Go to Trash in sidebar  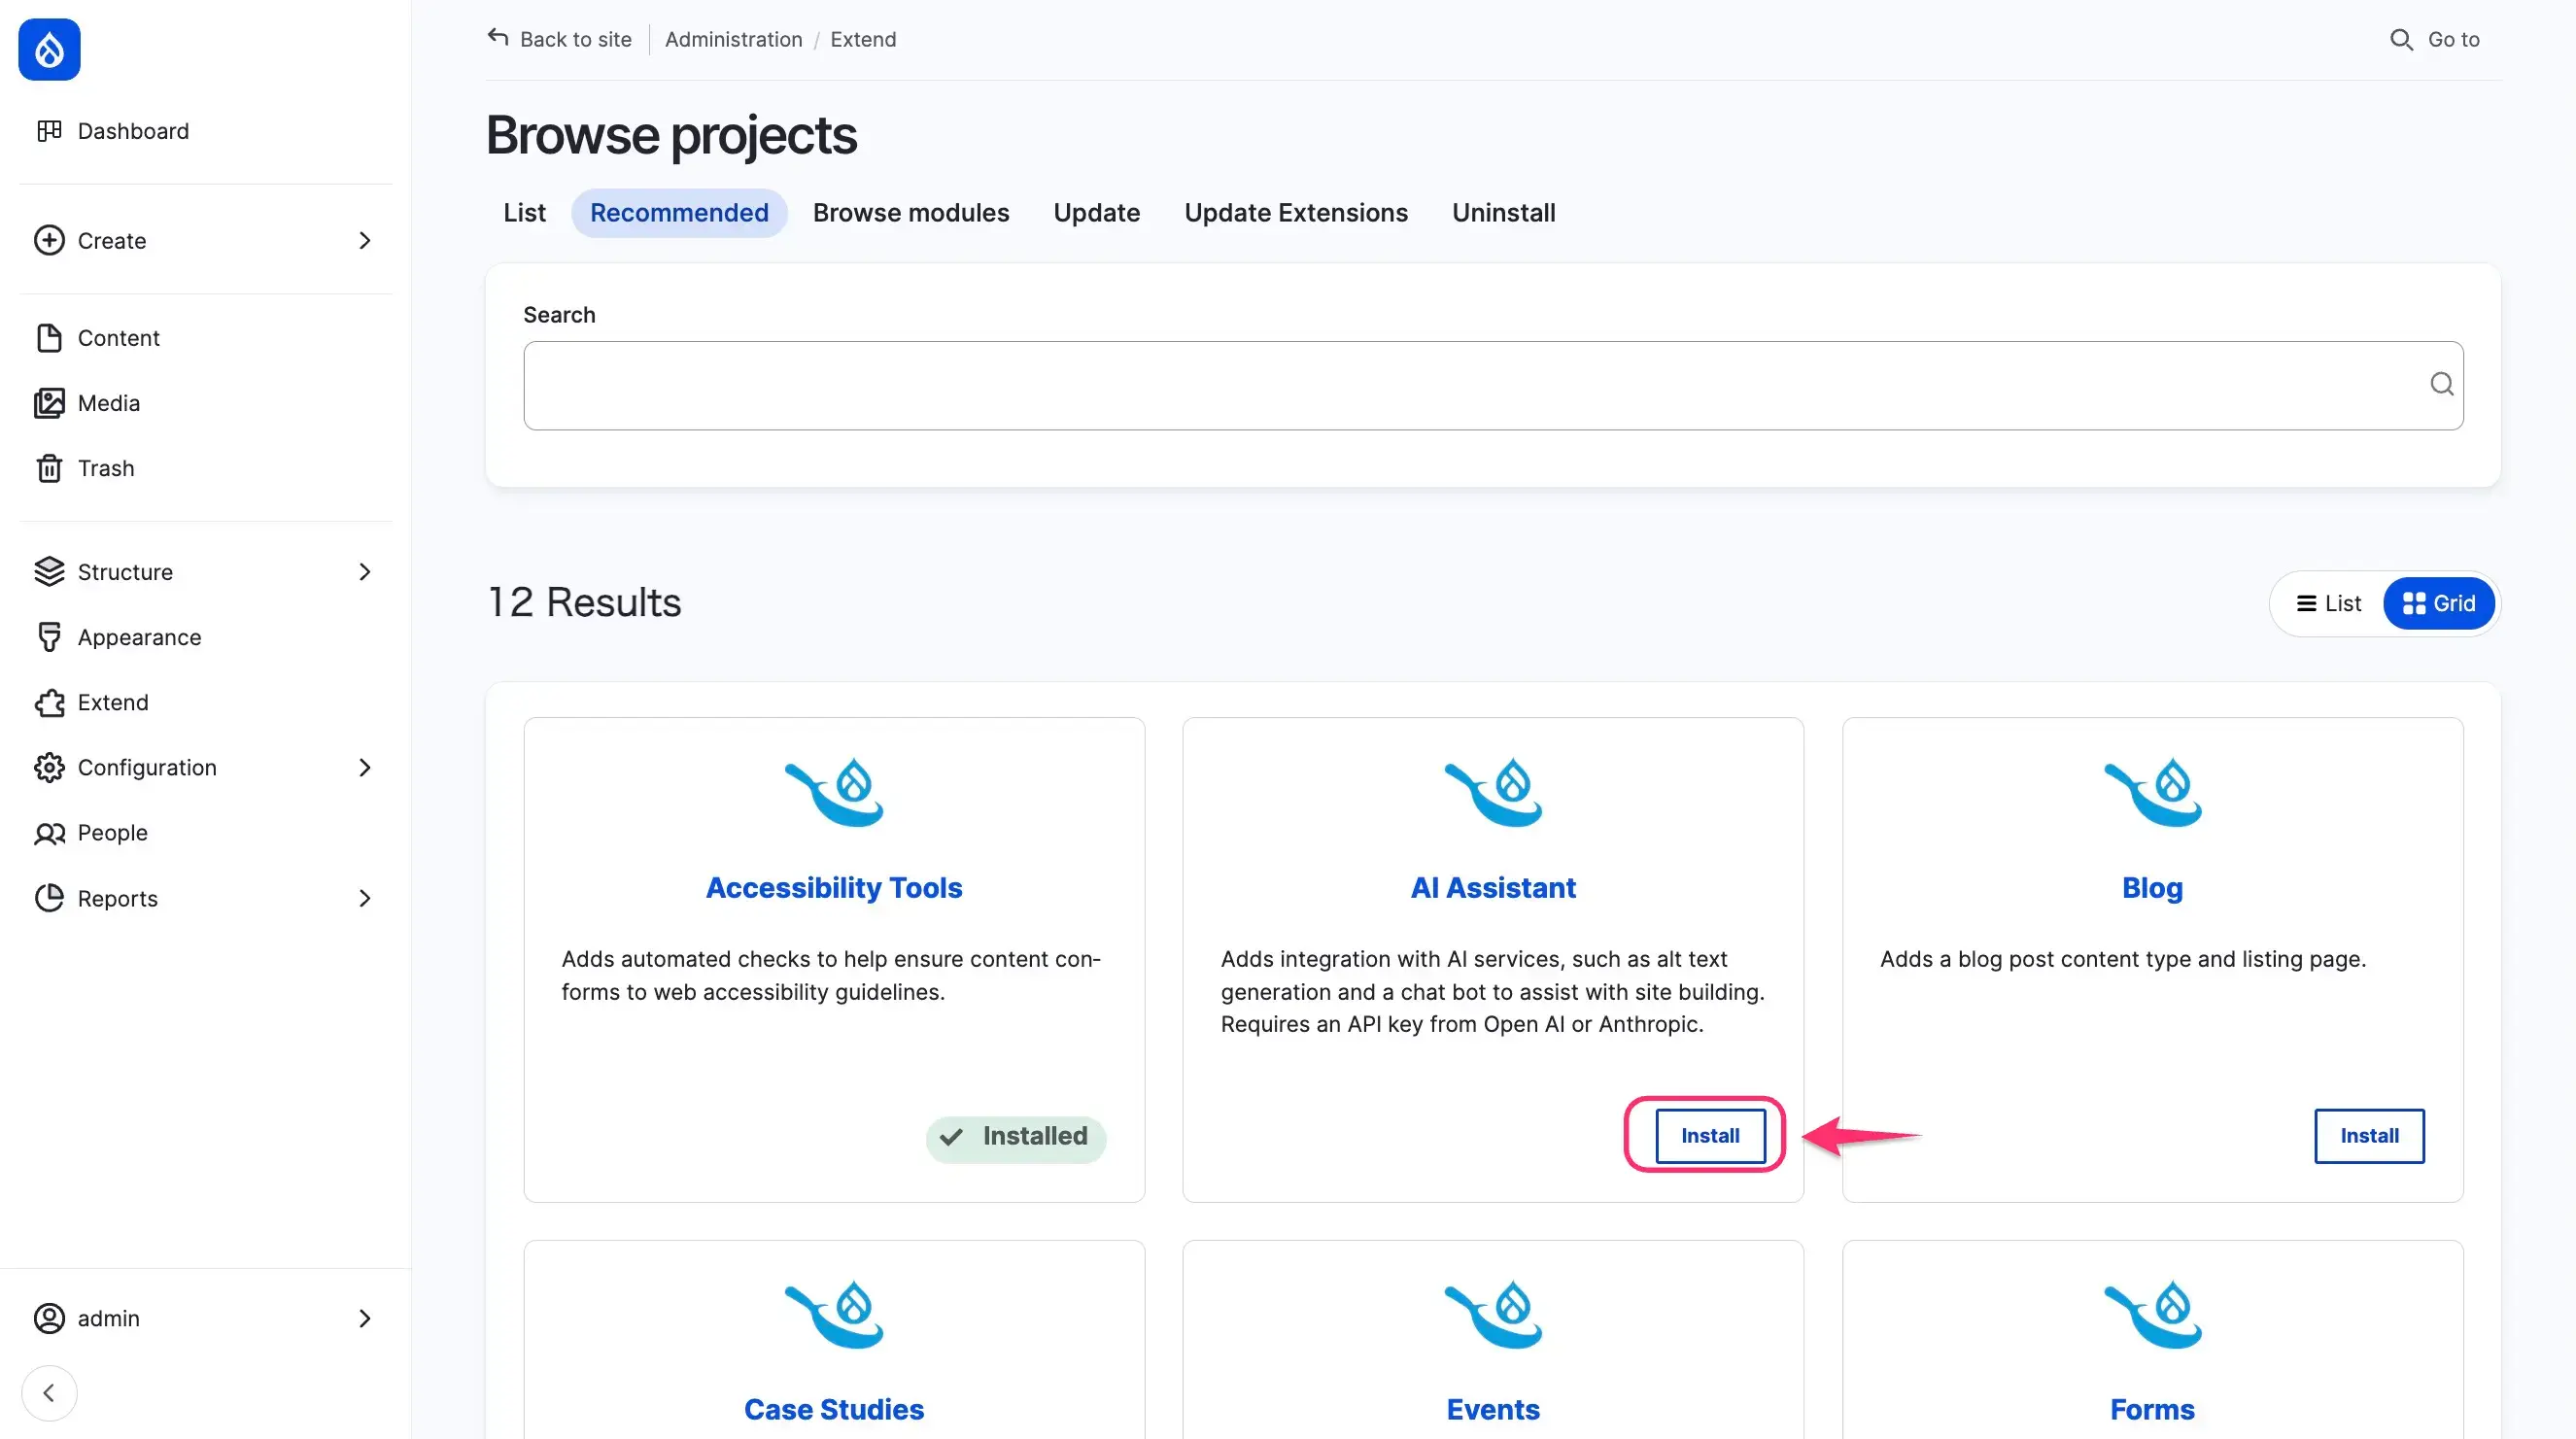coord(105,468)
